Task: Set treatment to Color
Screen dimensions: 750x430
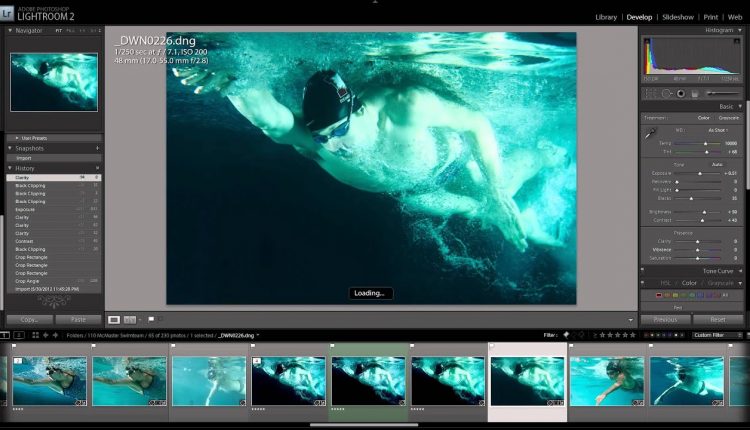Action: 703,118
